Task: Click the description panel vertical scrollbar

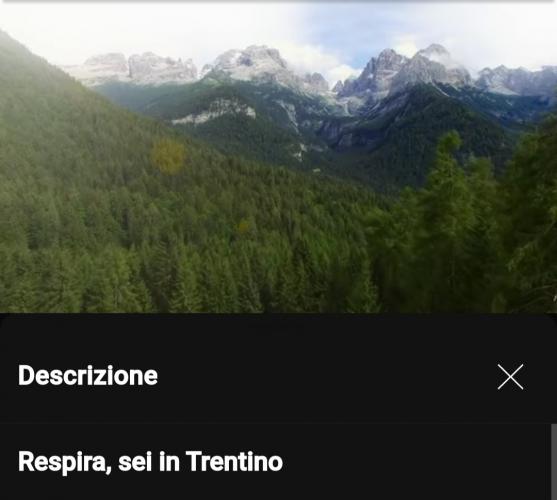Action: [554, 462]
